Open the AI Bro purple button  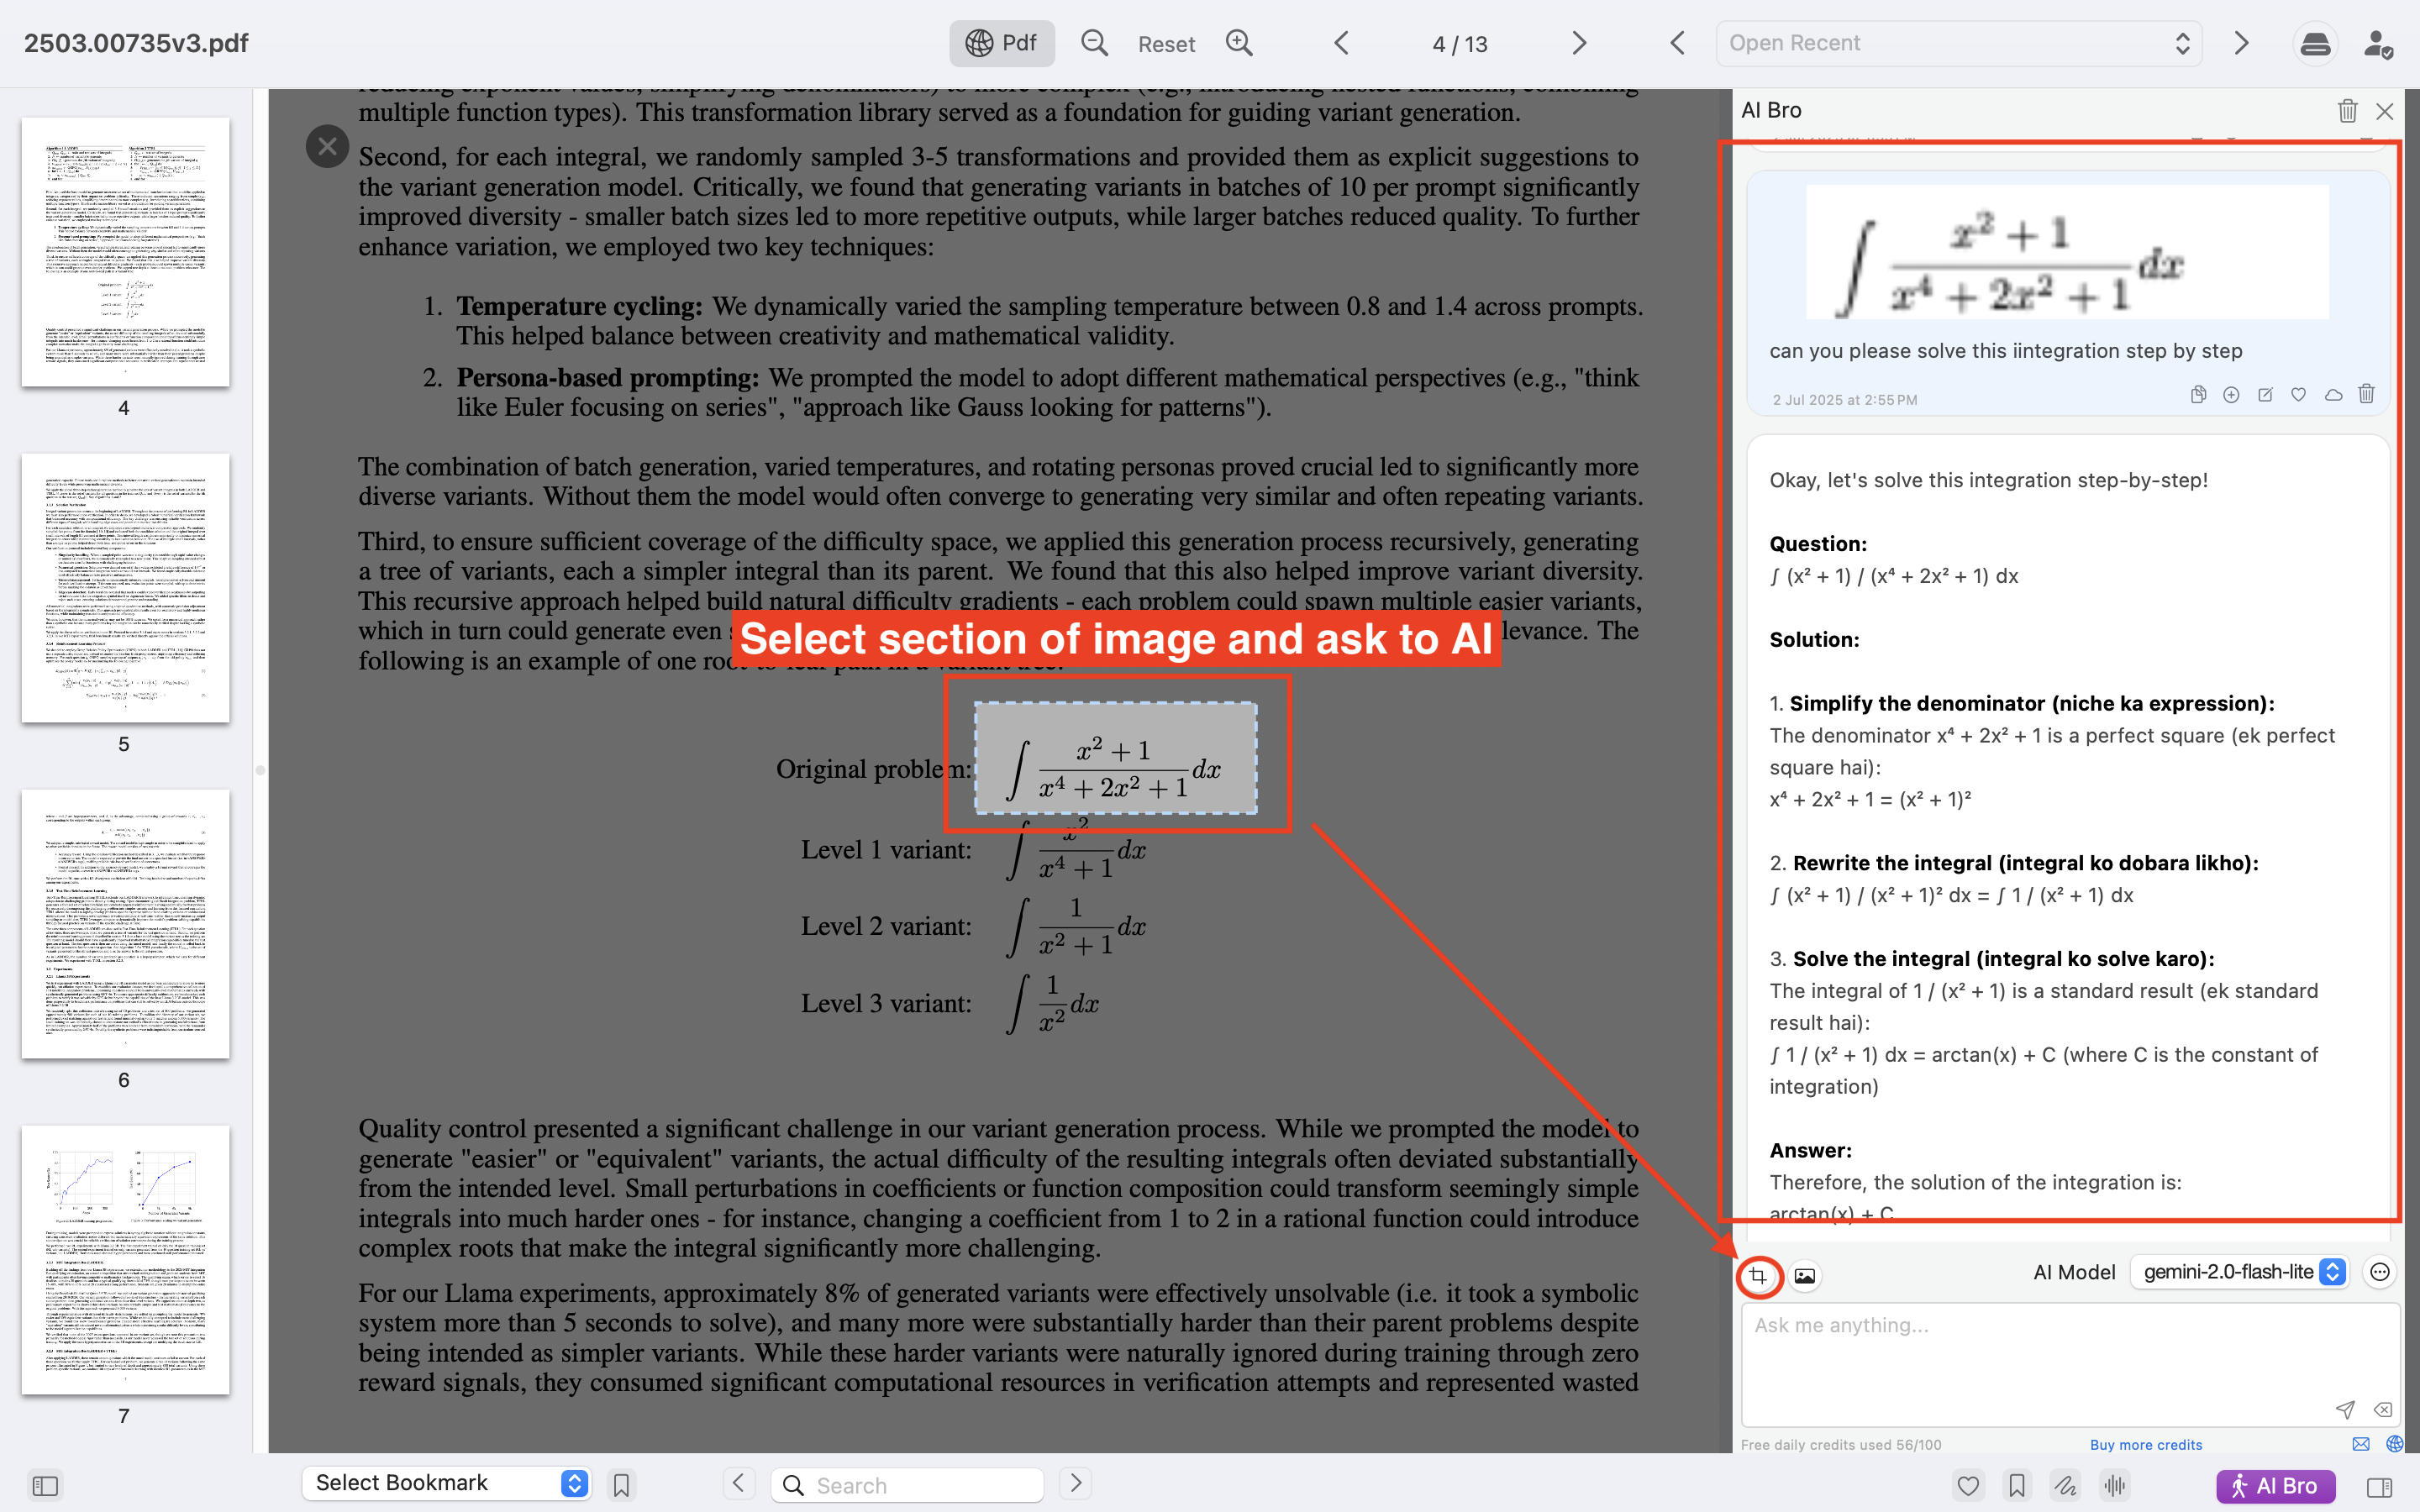[2275, 1486]
